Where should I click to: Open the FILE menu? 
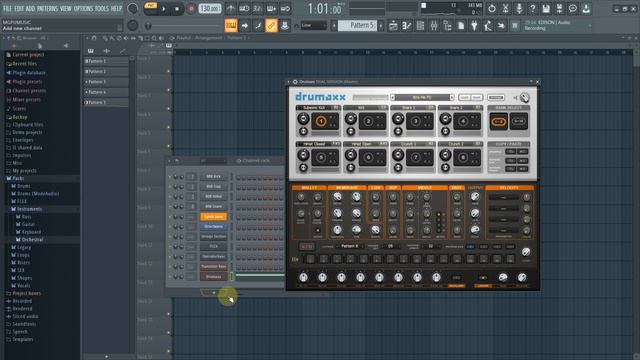point(7,9)
